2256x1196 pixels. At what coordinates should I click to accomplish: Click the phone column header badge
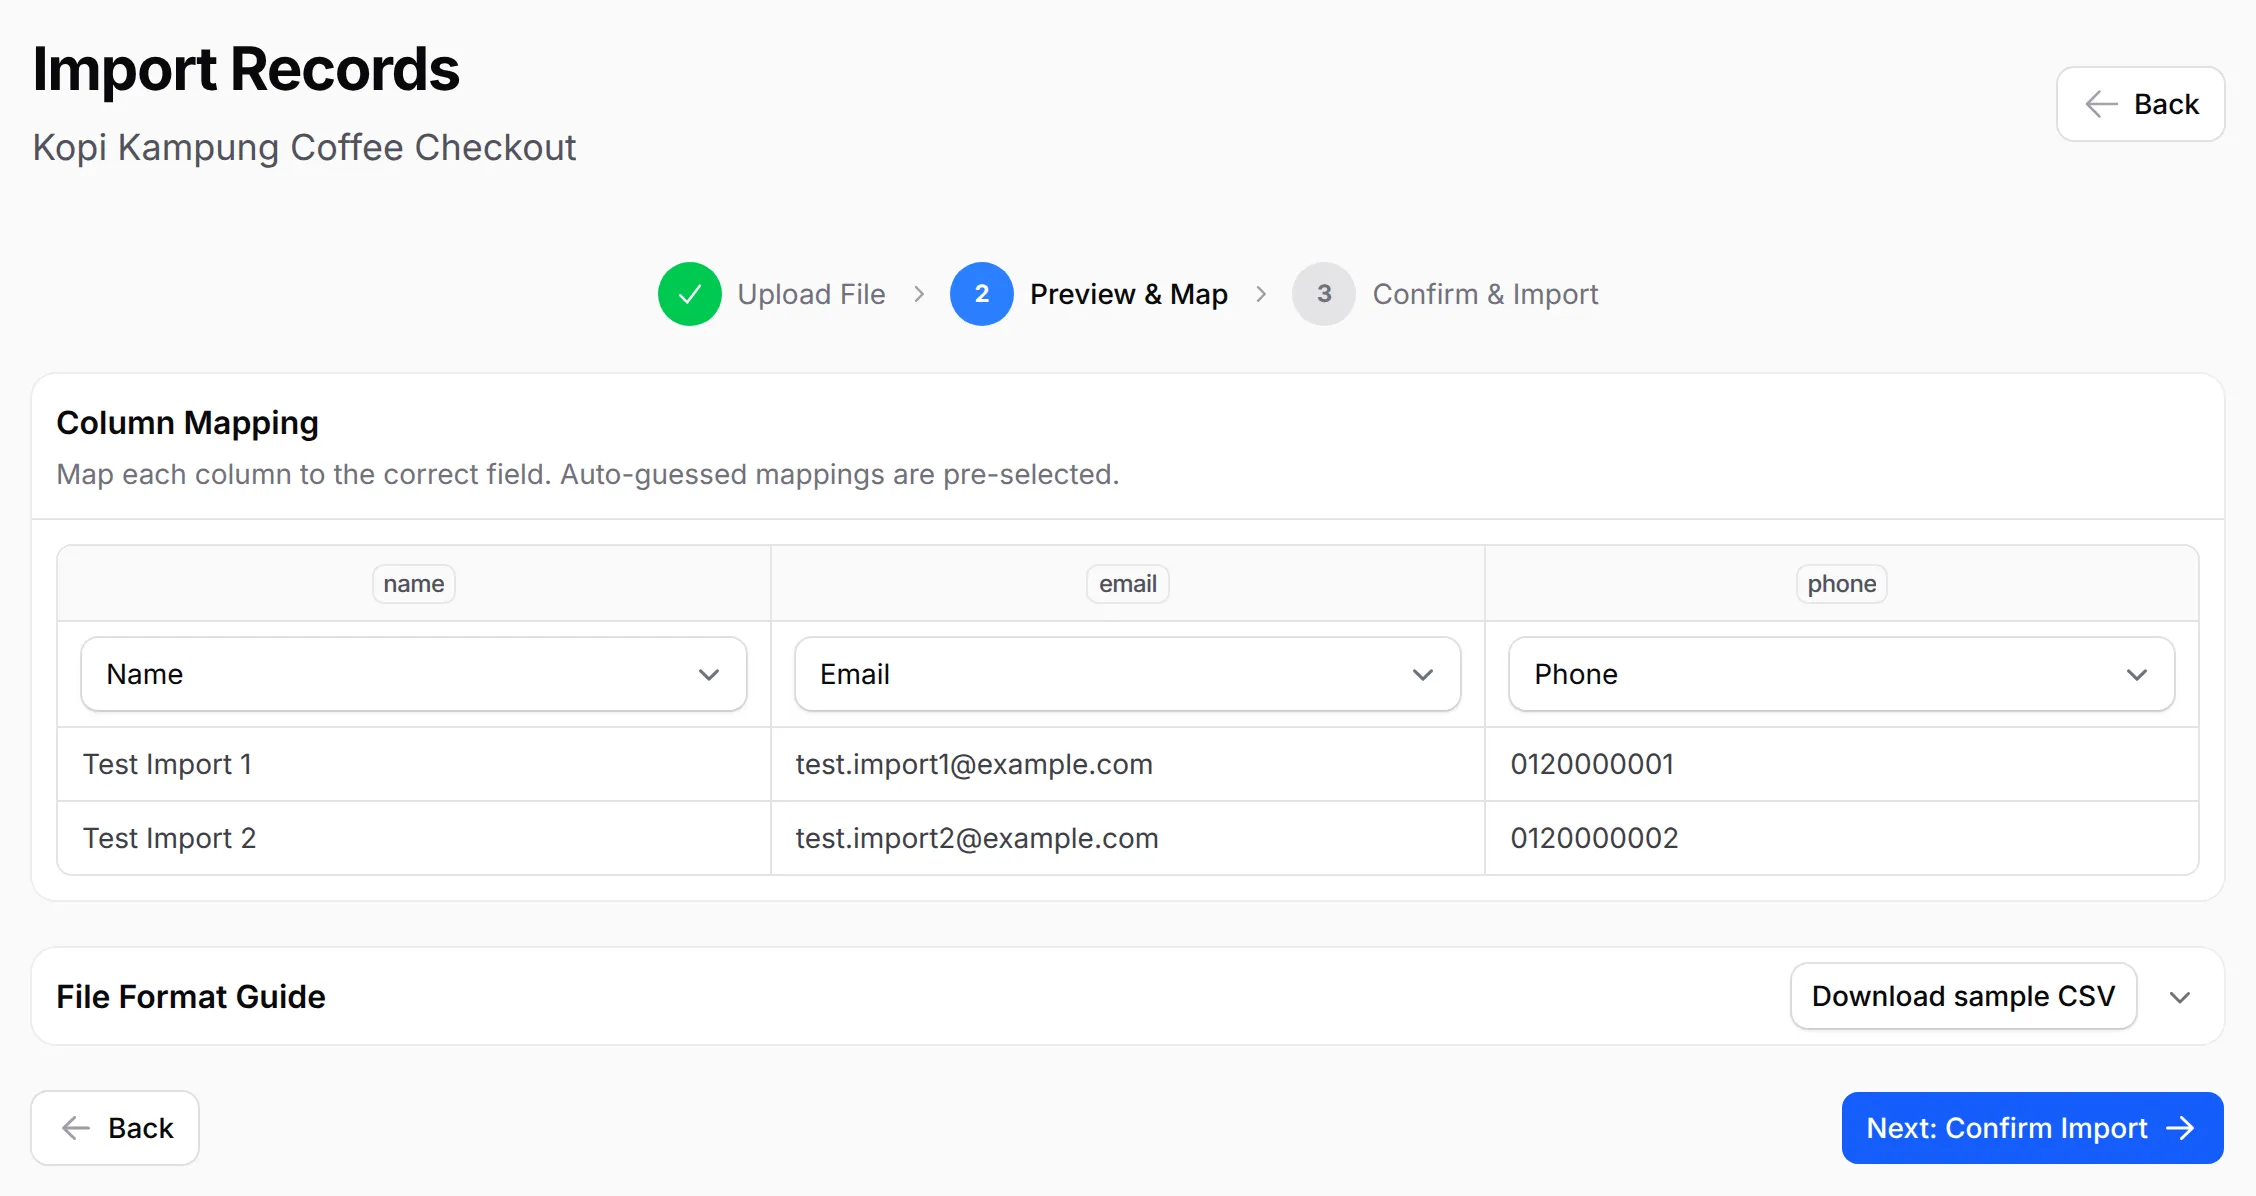pos(1841,584)
